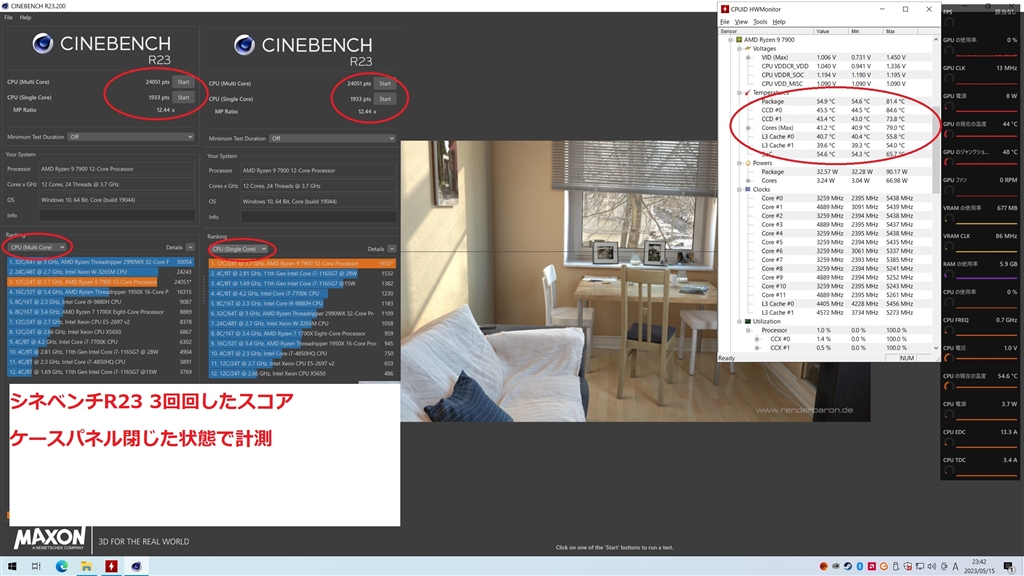
Task: Click Details above the Multi Core ranking list
Action: point(174,248)
